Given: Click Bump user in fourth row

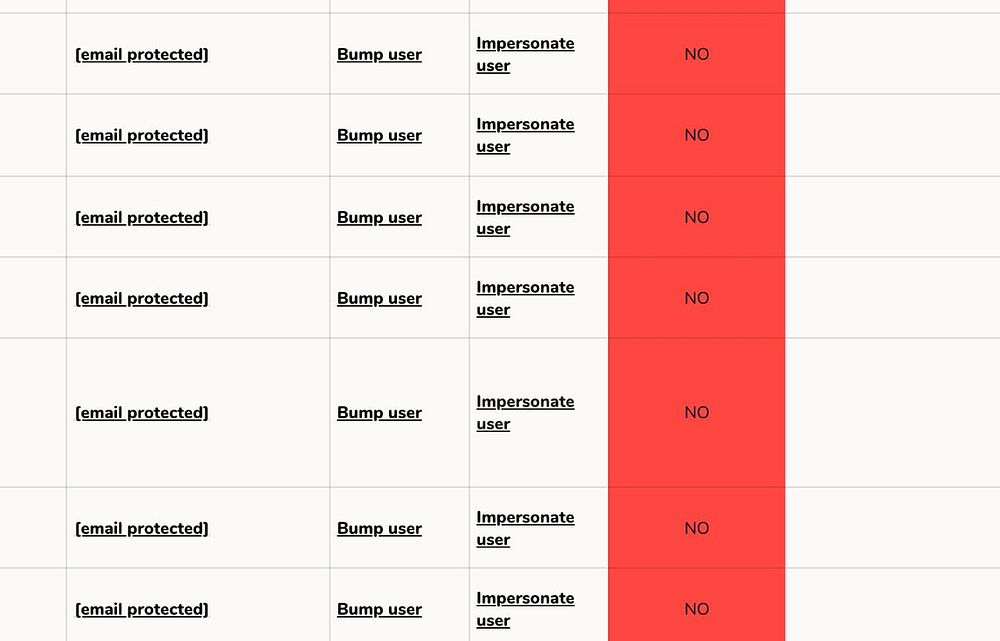Looking at the screenshot, I should coord(379,299).
